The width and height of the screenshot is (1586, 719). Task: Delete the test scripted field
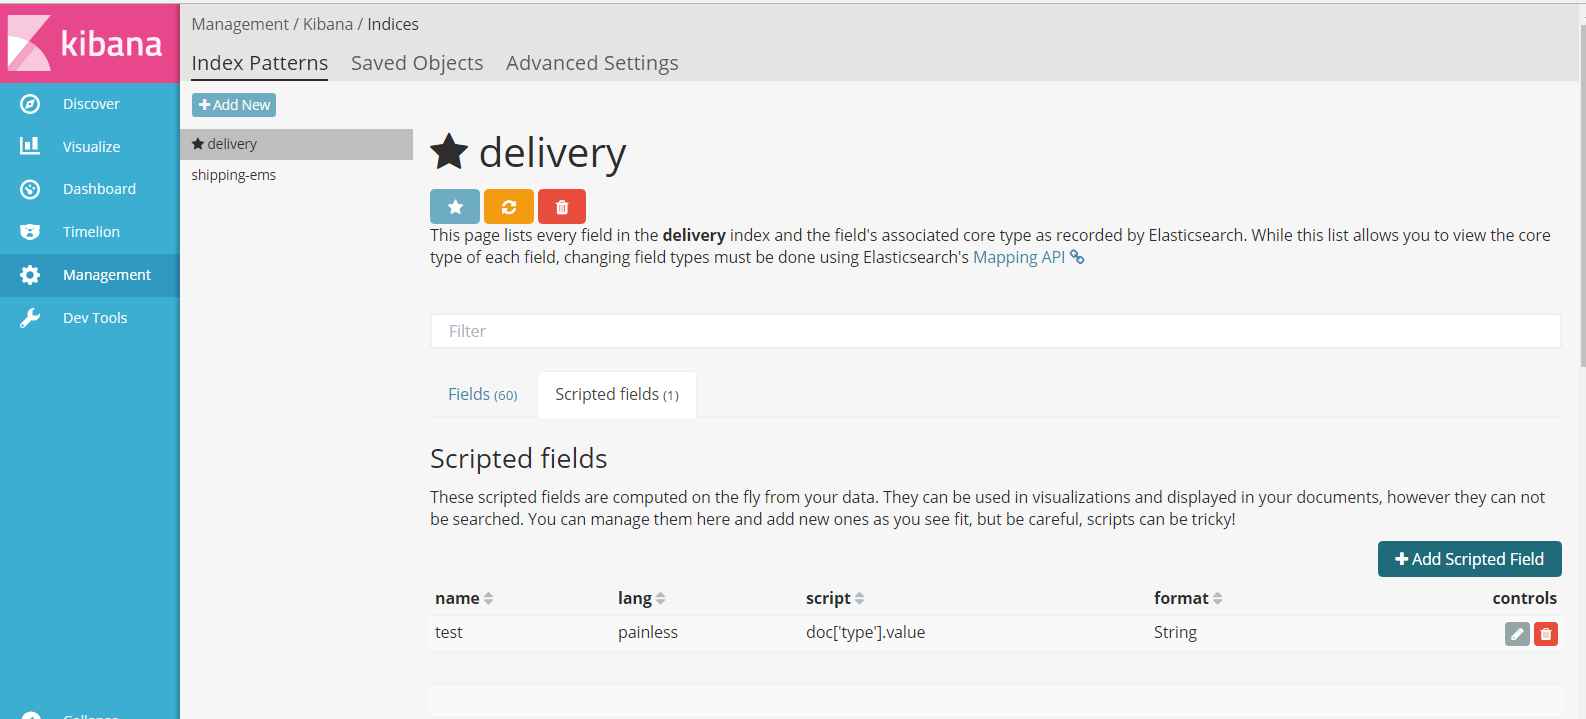(1546, 634)
